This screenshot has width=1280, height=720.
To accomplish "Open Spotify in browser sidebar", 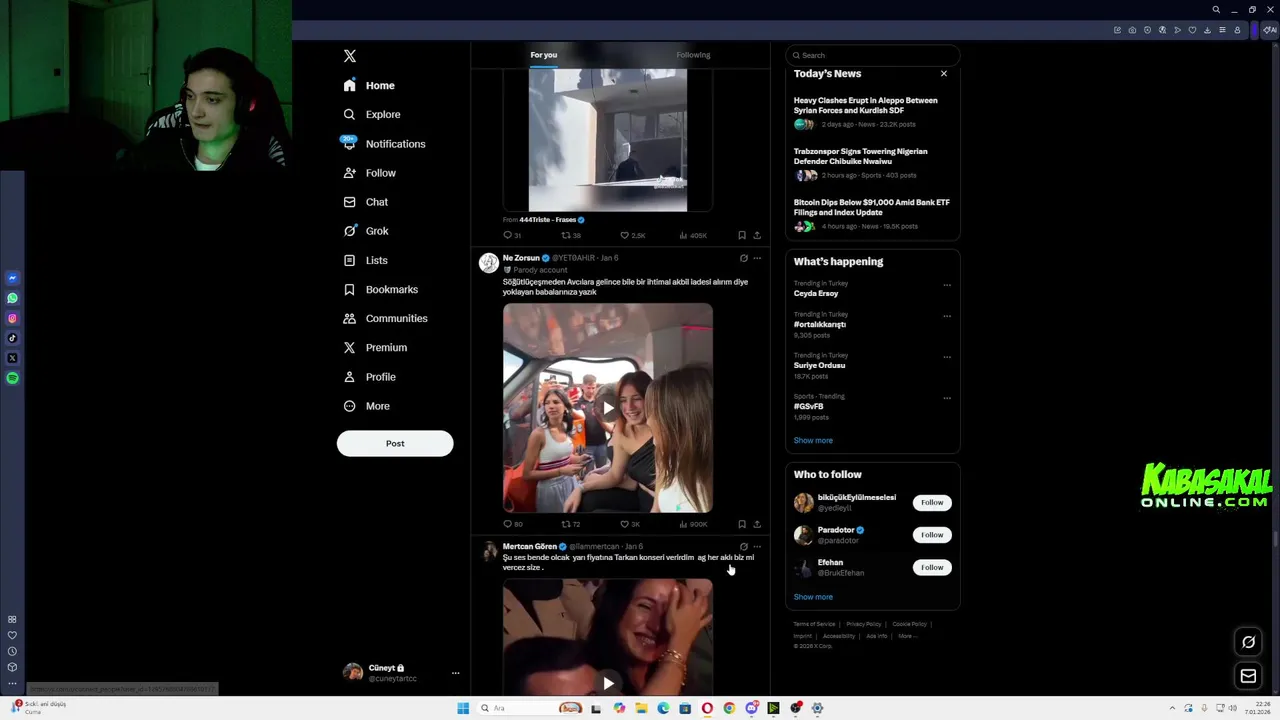I will click(x=12, y=378).
